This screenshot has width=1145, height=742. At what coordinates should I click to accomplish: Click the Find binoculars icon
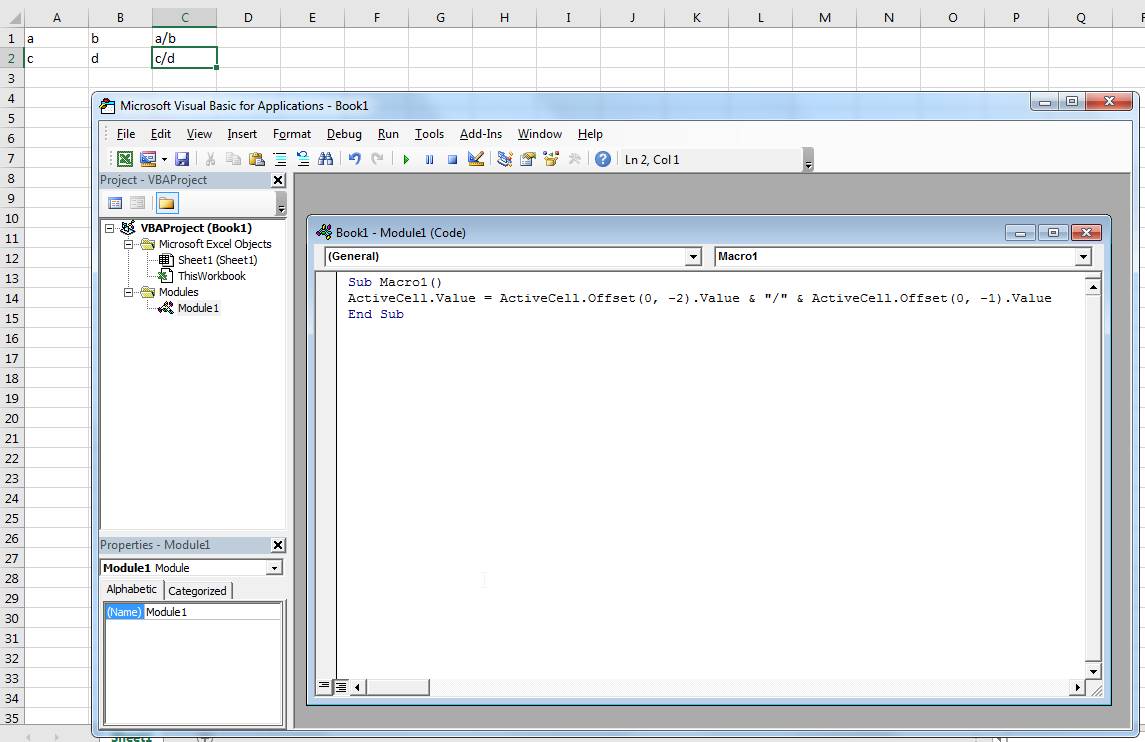click(326, 159)
